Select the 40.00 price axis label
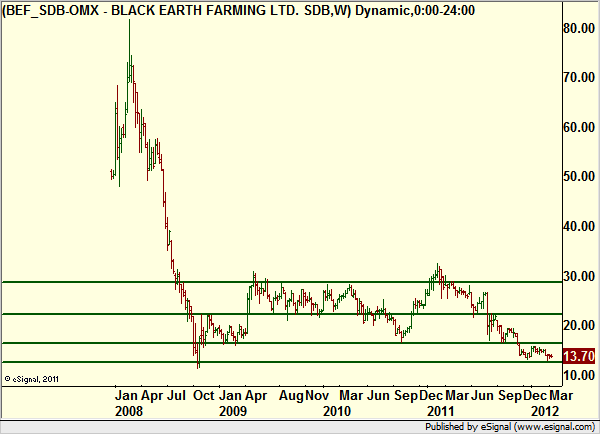Viewport: 600px width, 434px height. [x=579, y=226]
